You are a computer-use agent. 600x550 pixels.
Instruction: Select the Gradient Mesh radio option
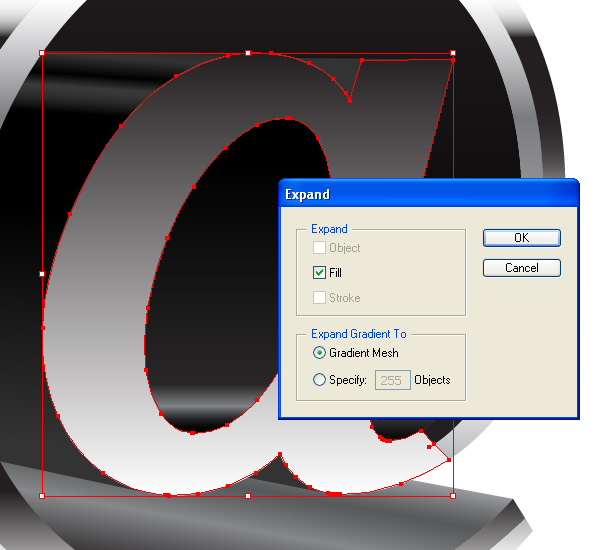coord(319,353)
